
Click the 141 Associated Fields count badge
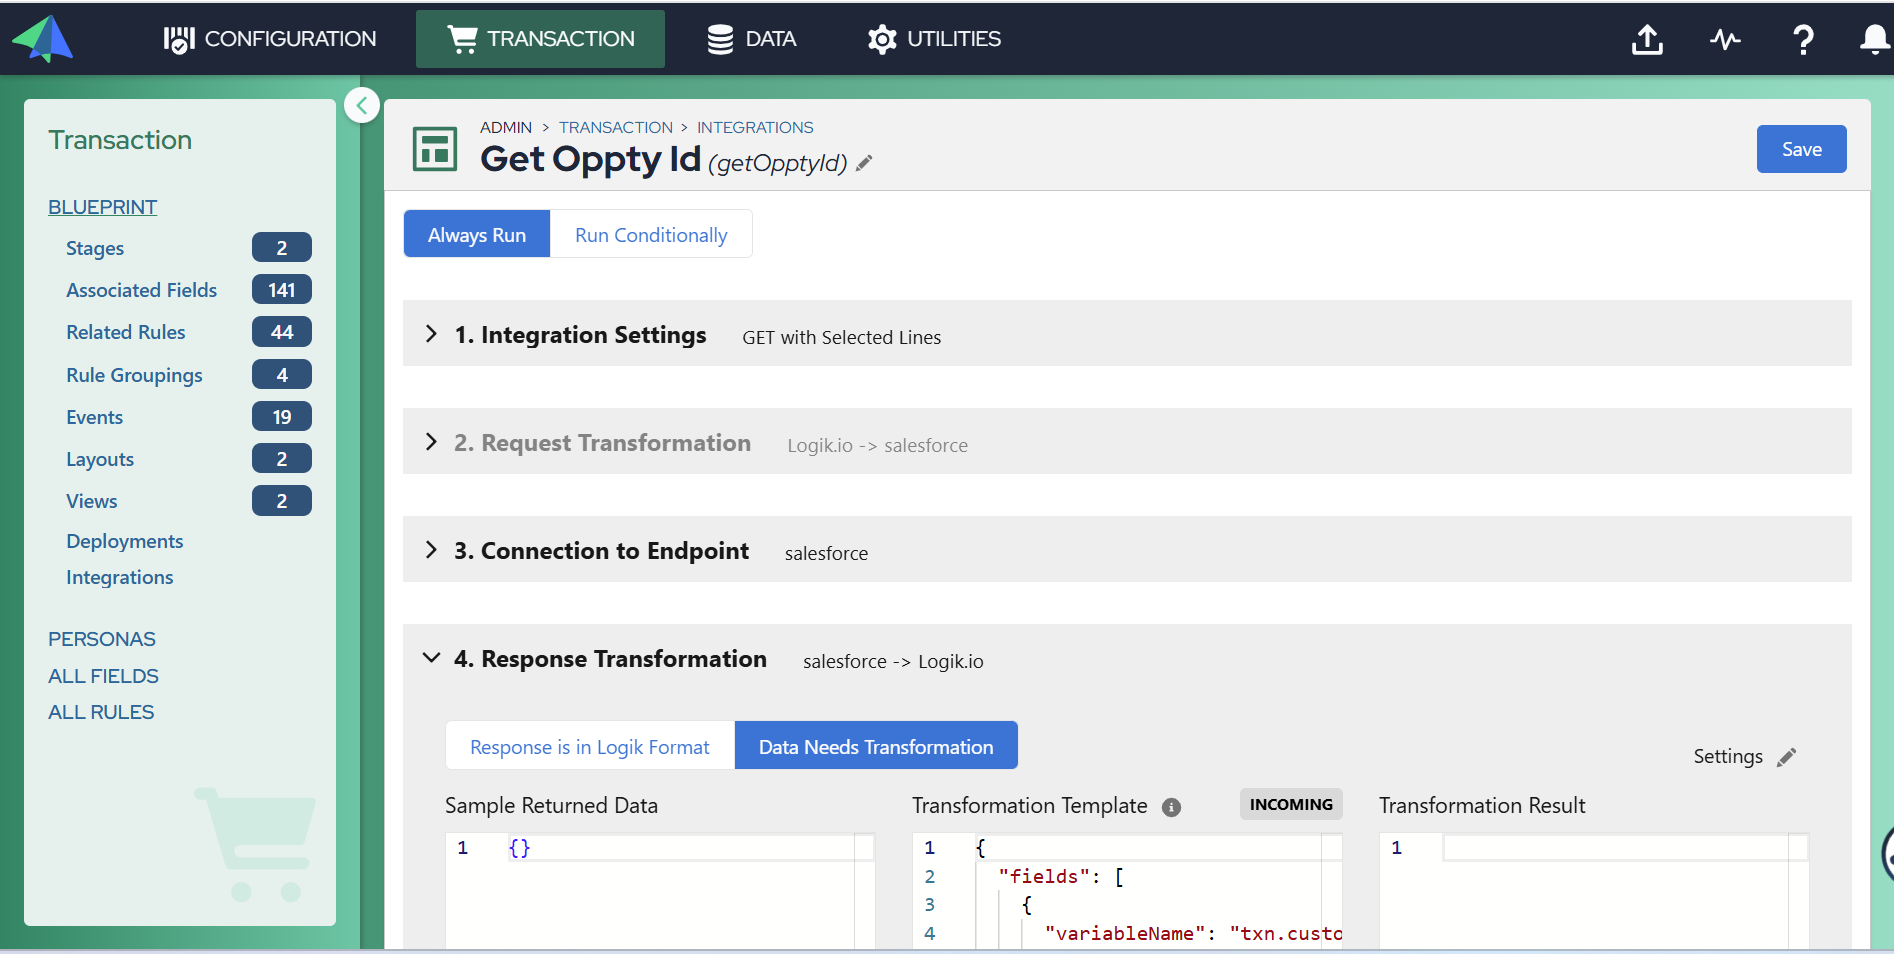pyautogui.click(x=282, y=290)
